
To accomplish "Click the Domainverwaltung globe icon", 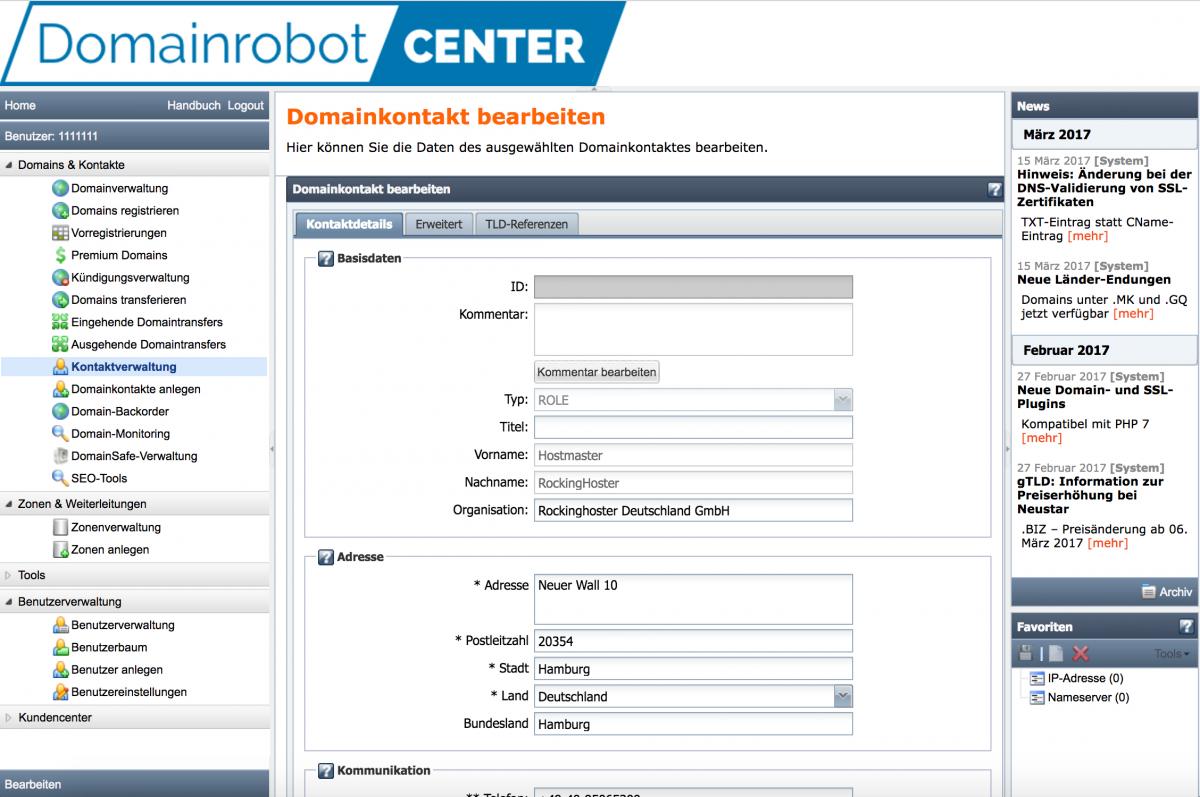I will coord(60,188).
